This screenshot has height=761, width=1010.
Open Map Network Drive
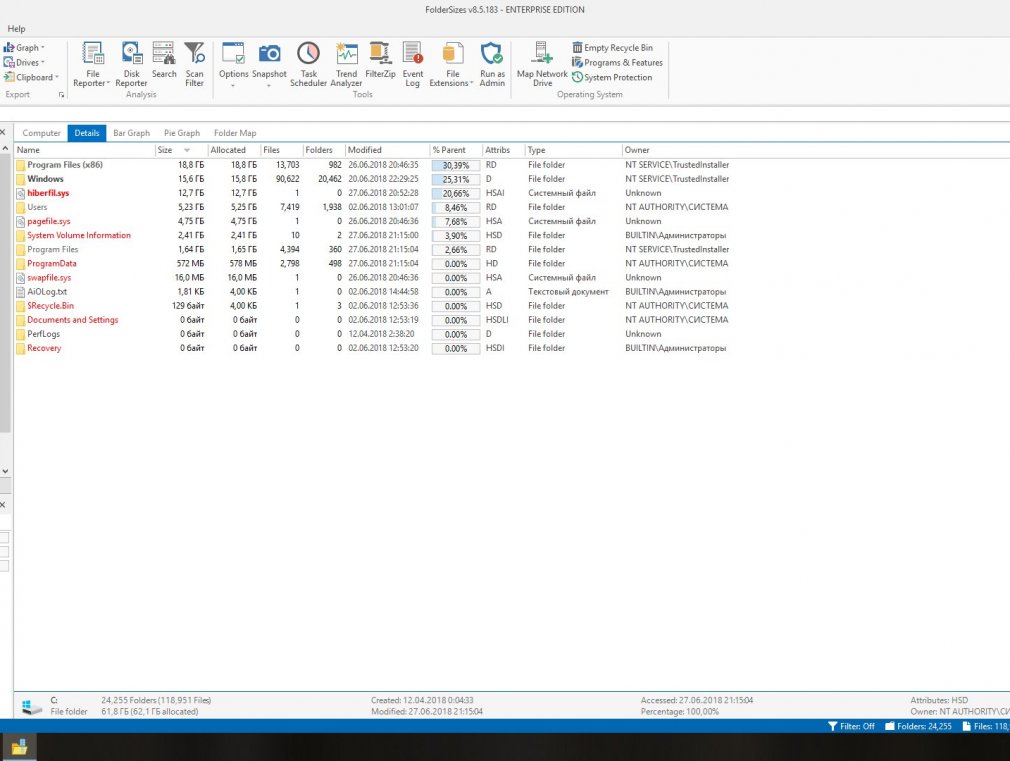click(542, 64)
